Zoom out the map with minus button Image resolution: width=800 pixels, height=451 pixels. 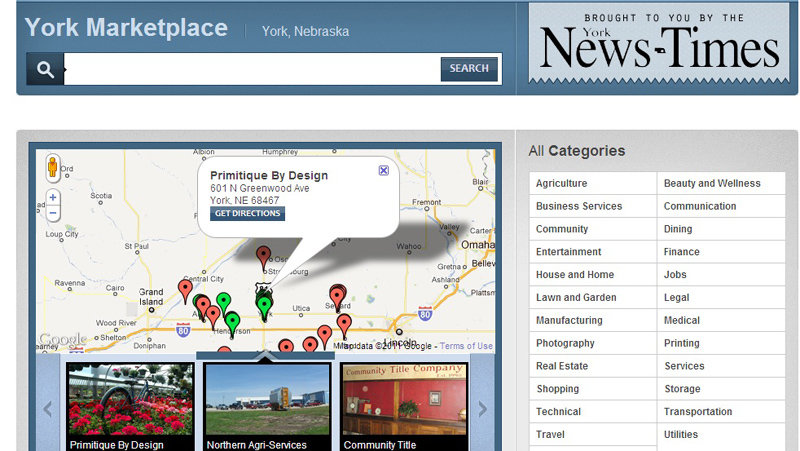point(53,213)
